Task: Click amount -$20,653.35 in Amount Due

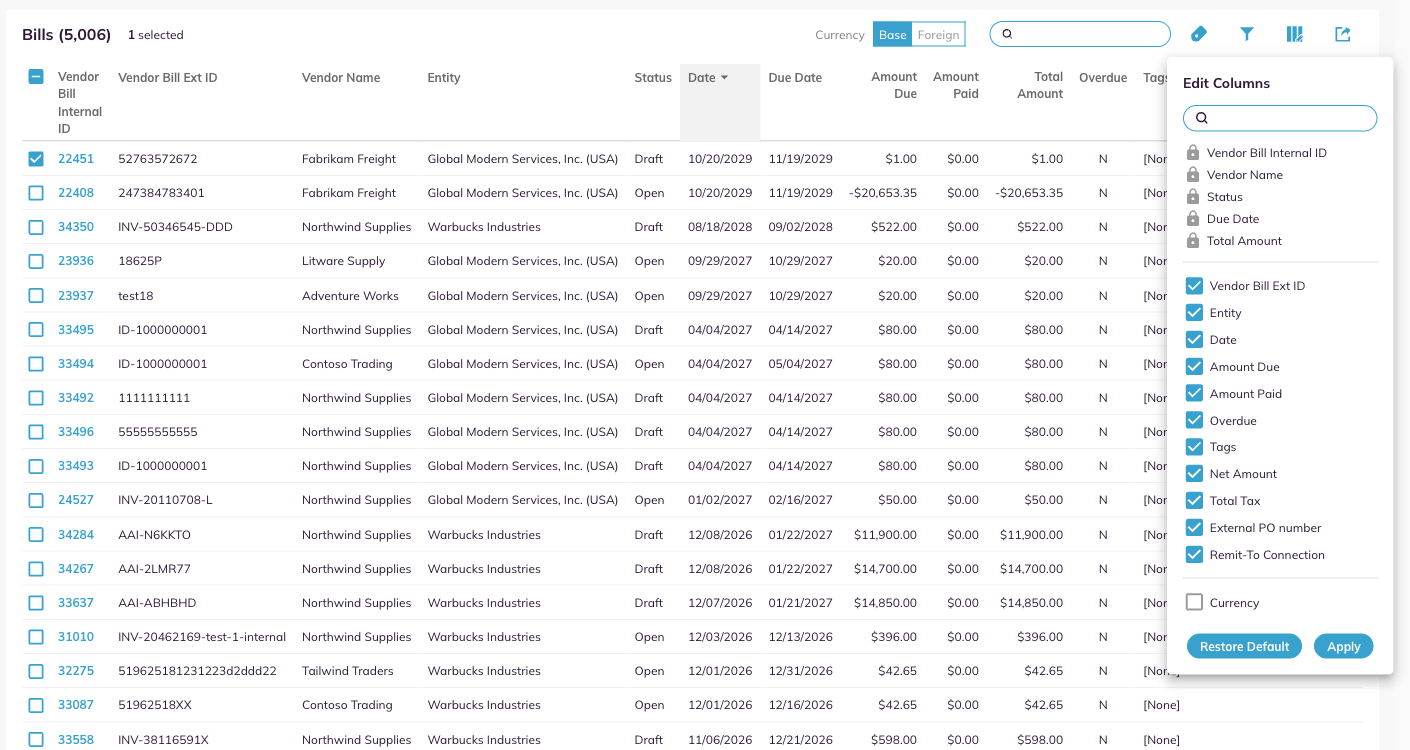Action: pos(883,193)
